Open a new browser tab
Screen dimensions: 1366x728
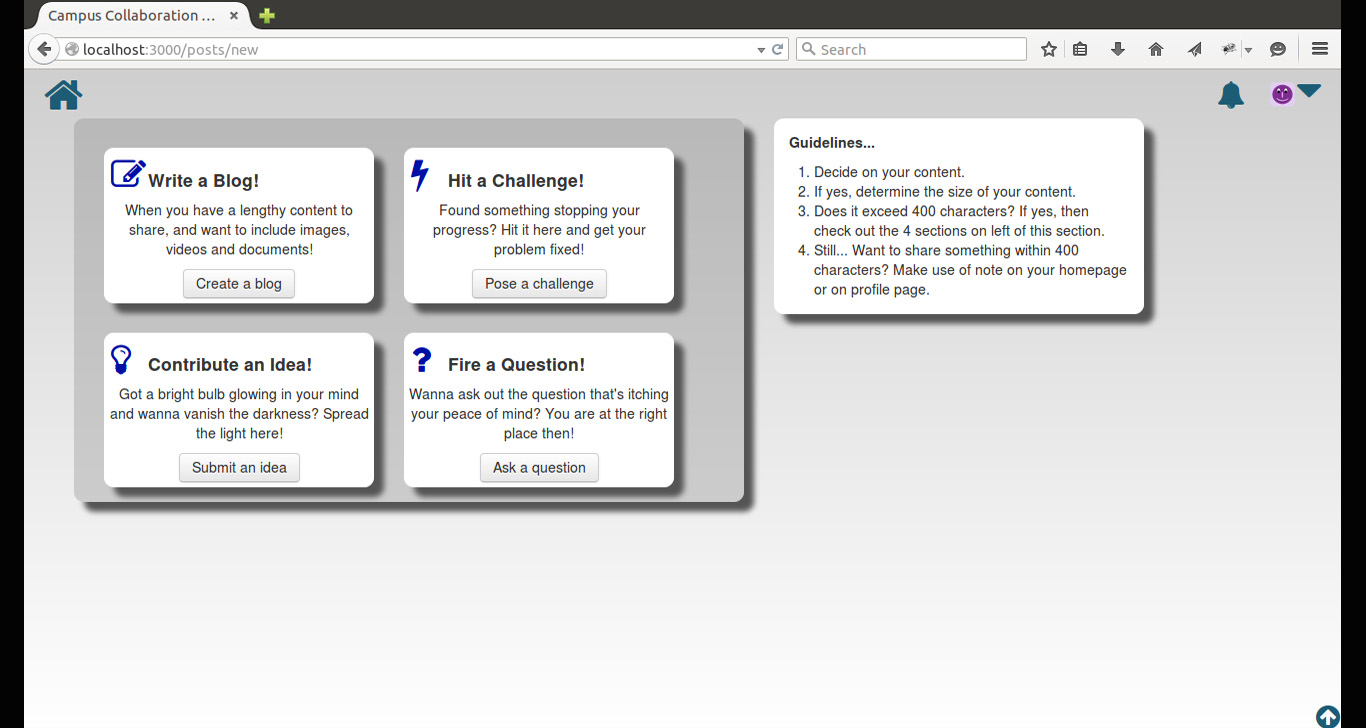point(267,16)
